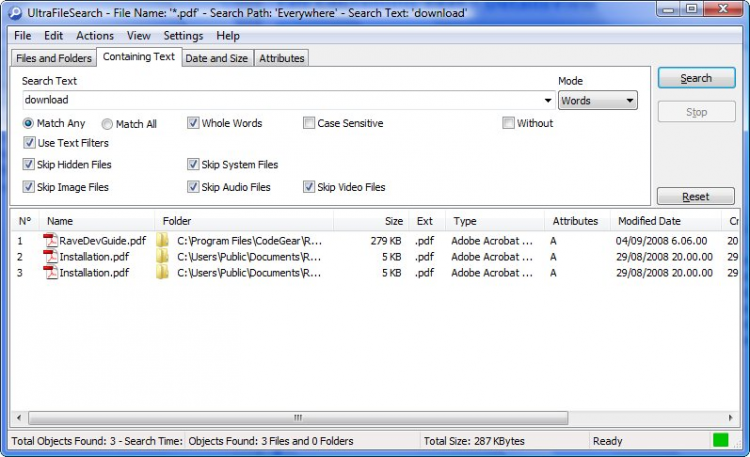Image resolution: width=750 pixels, height=457 pixels.
Task: Click the Stop button
Action: (x=696, y=112)
